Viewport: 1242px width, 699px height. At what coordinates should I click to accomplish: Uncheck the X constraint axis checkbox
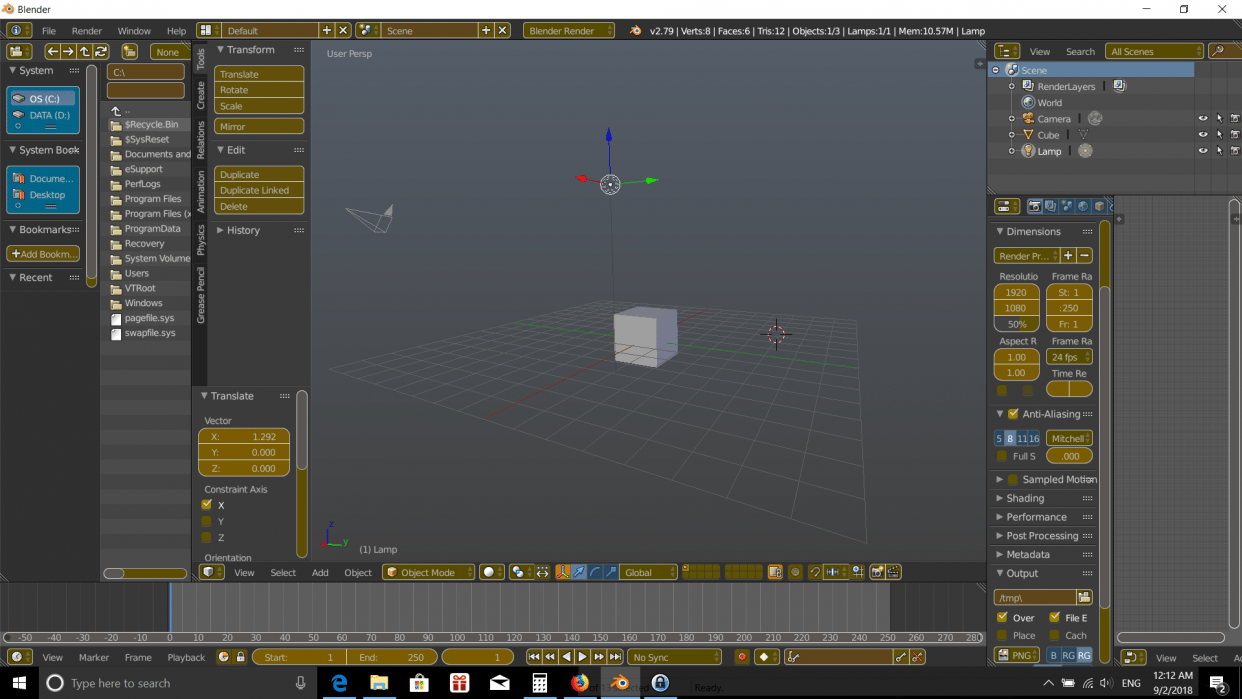coord(207,505)
